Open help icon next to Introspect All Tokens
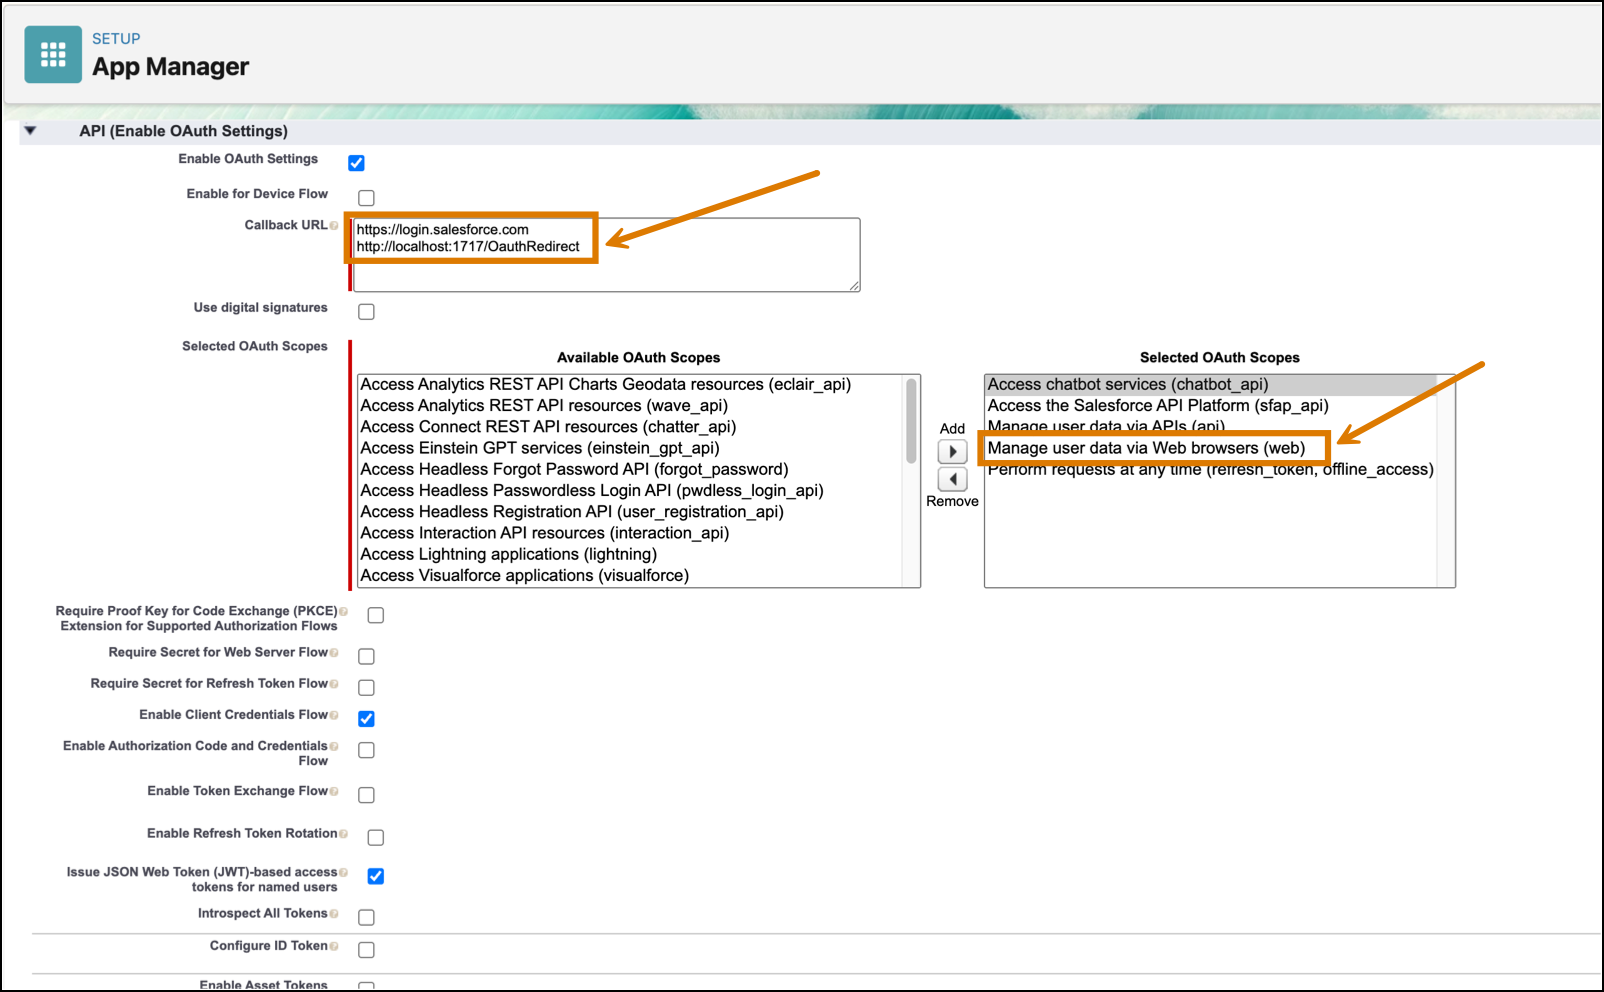Image resolution: width=1604 pixels, height=992 pixels. coord(334,914)
